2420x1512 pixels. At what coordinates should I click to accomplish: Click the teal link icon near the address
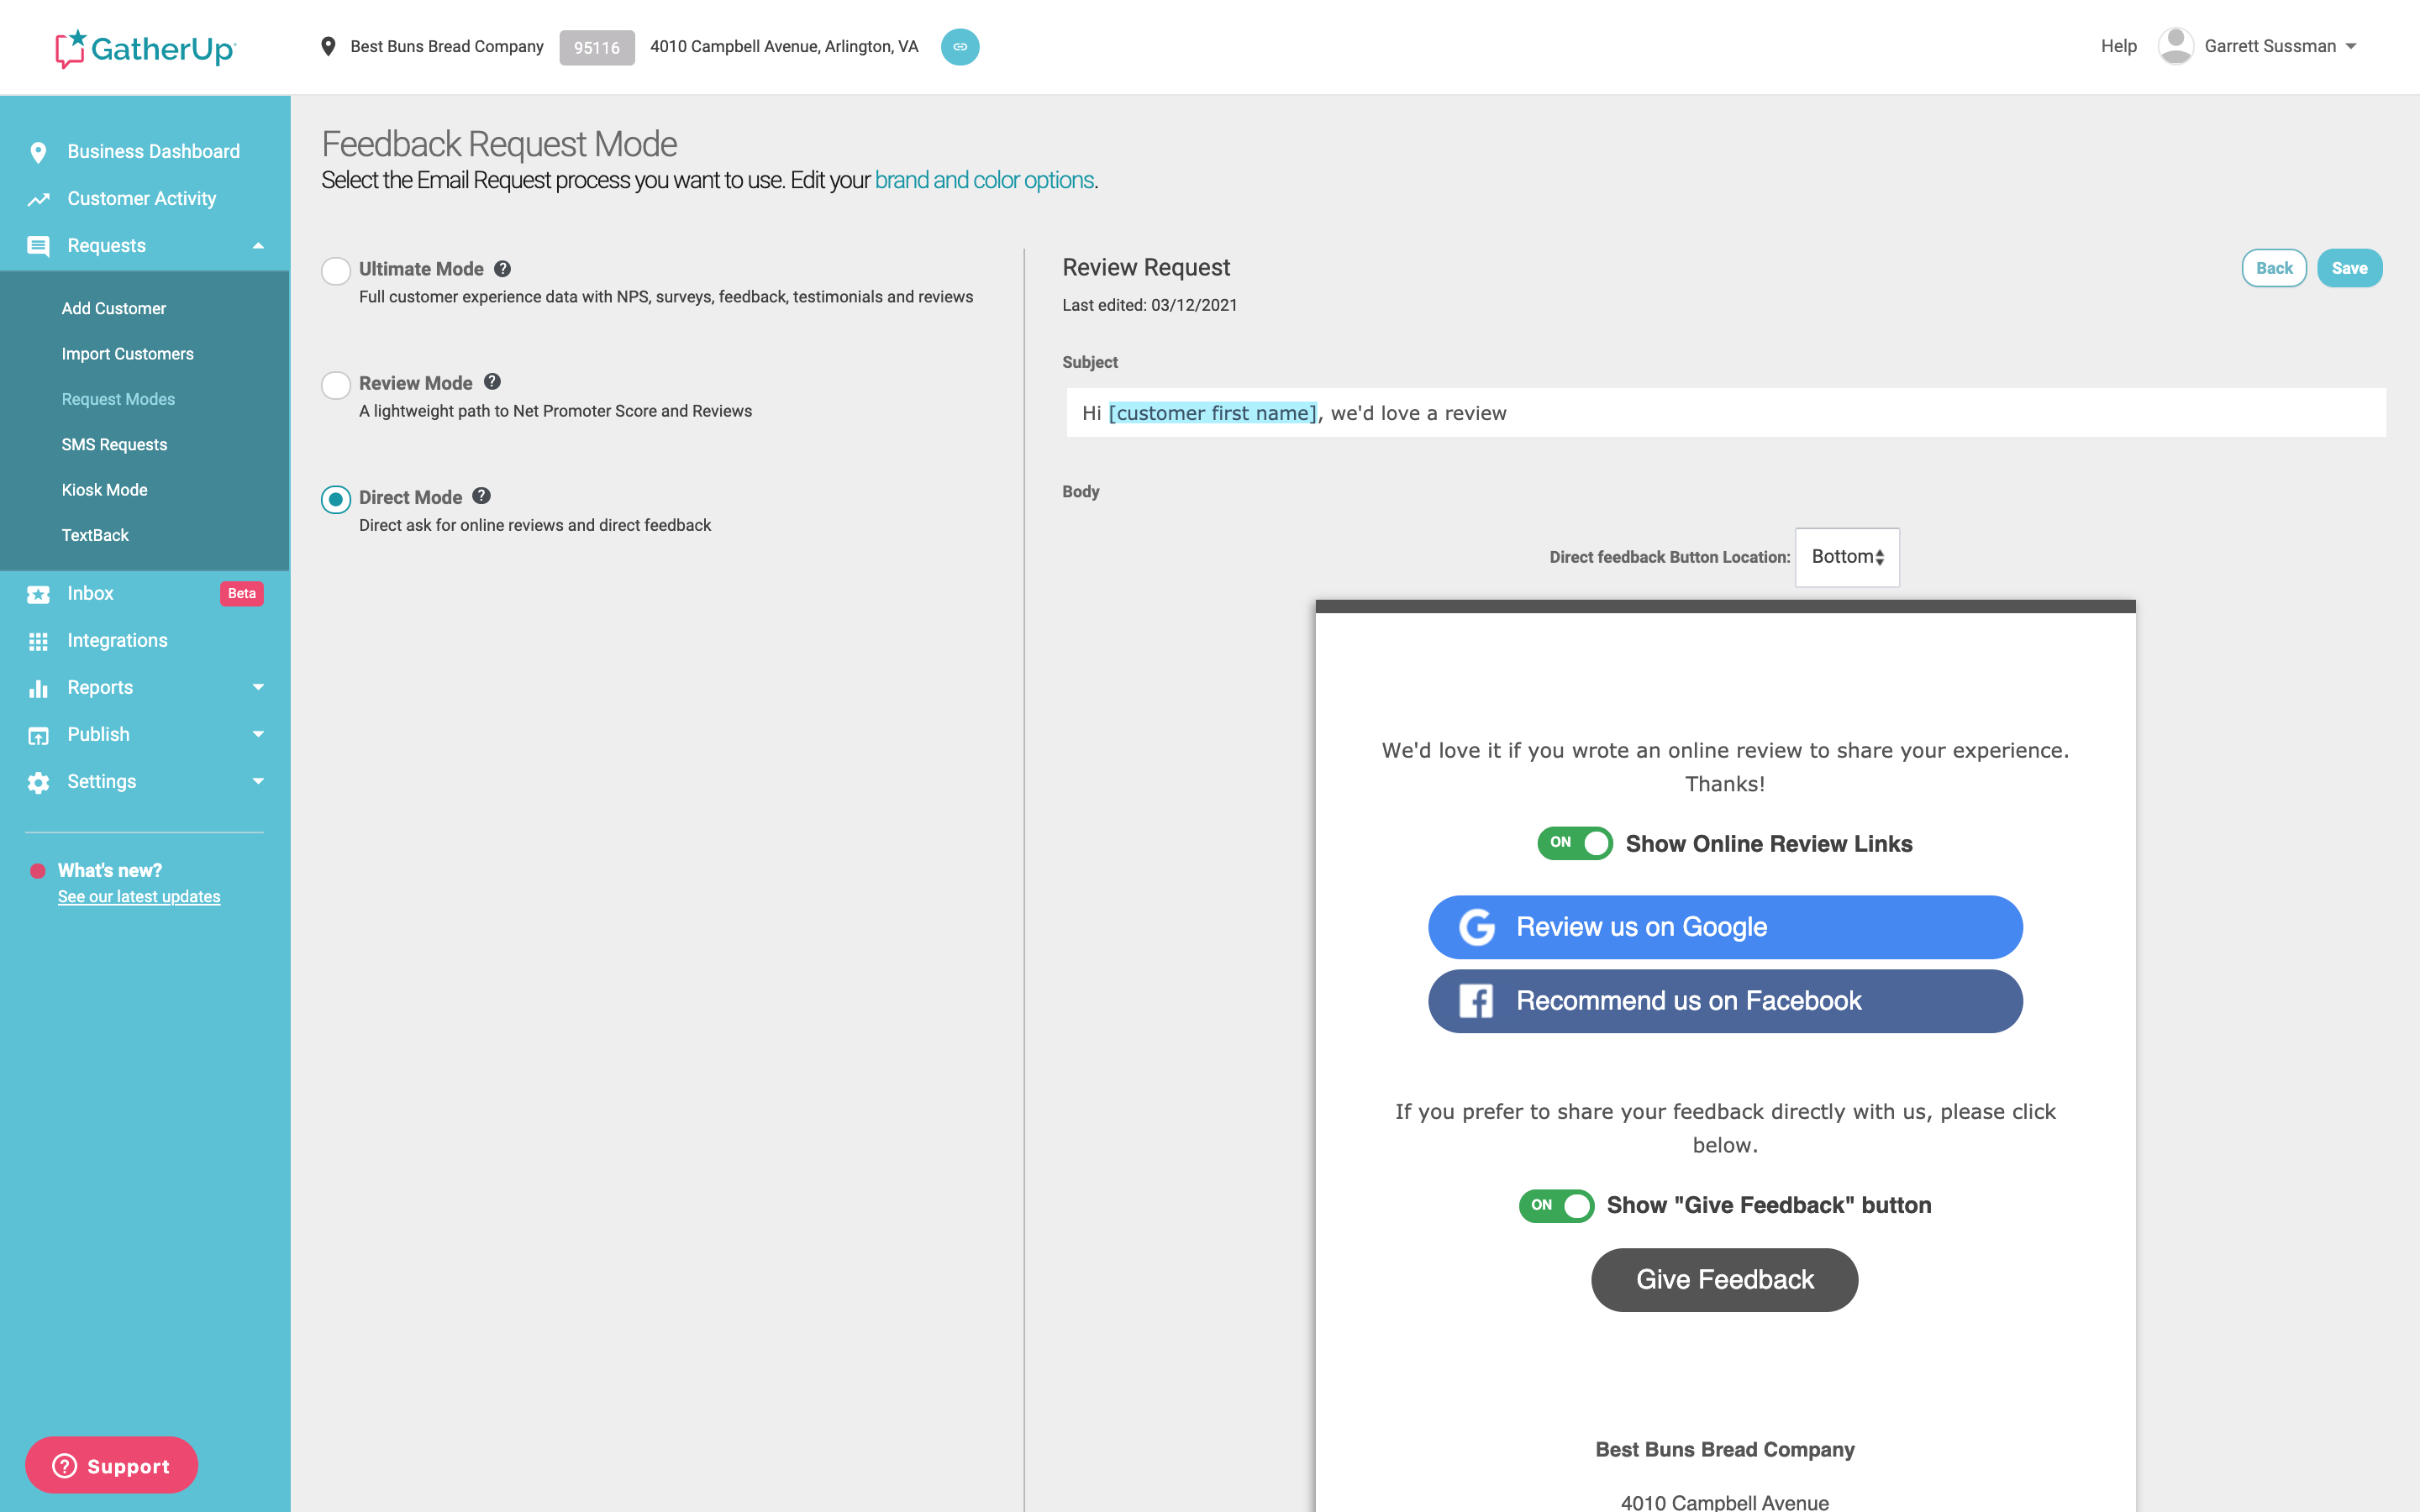pyautogui.click(x=960, y=46)
